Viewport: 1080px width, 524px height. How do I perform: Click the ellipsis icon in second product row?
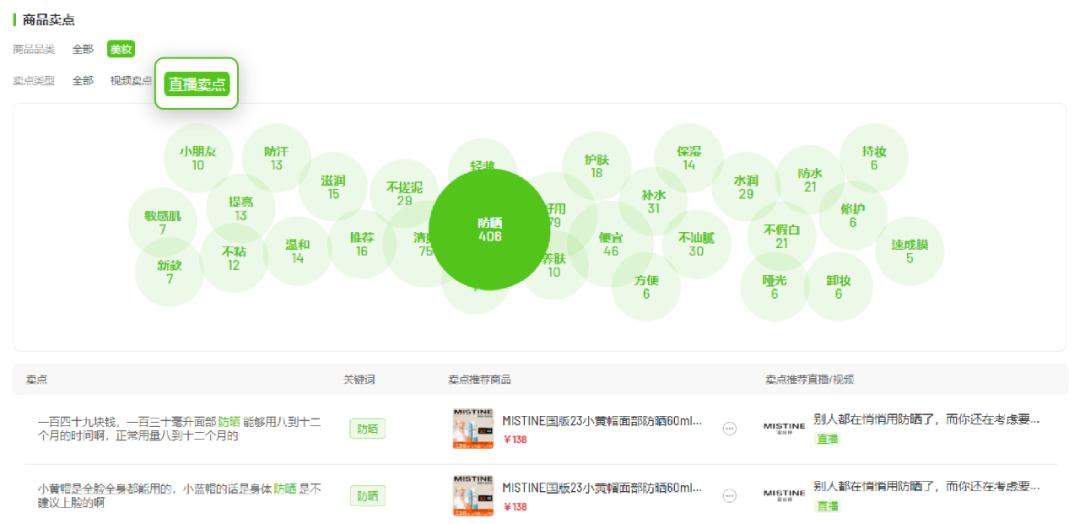(x=729, y=496)
